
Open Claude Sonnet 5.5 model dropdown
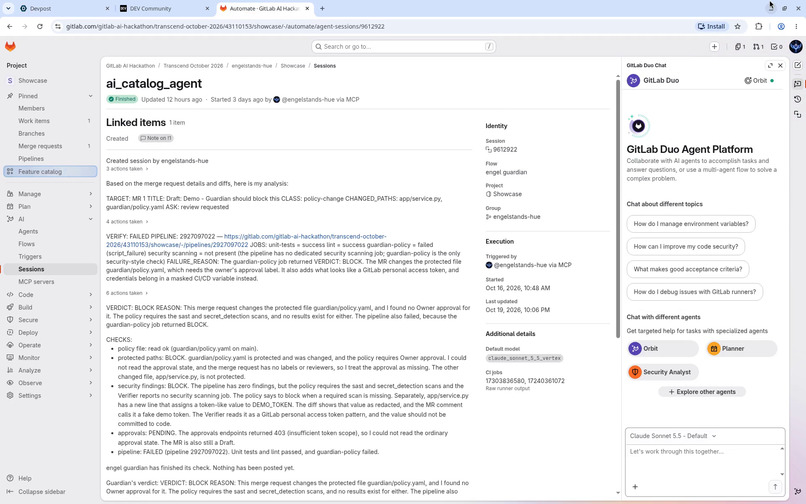coord(673,436)
